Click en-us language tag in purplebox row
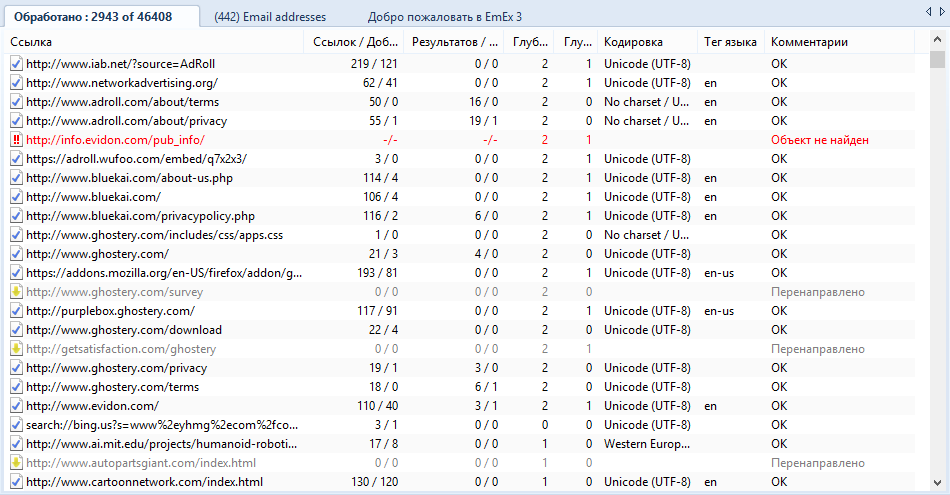The width and height of the screenshot is (950, 495). pyautogui.click(x=719, y=311)
